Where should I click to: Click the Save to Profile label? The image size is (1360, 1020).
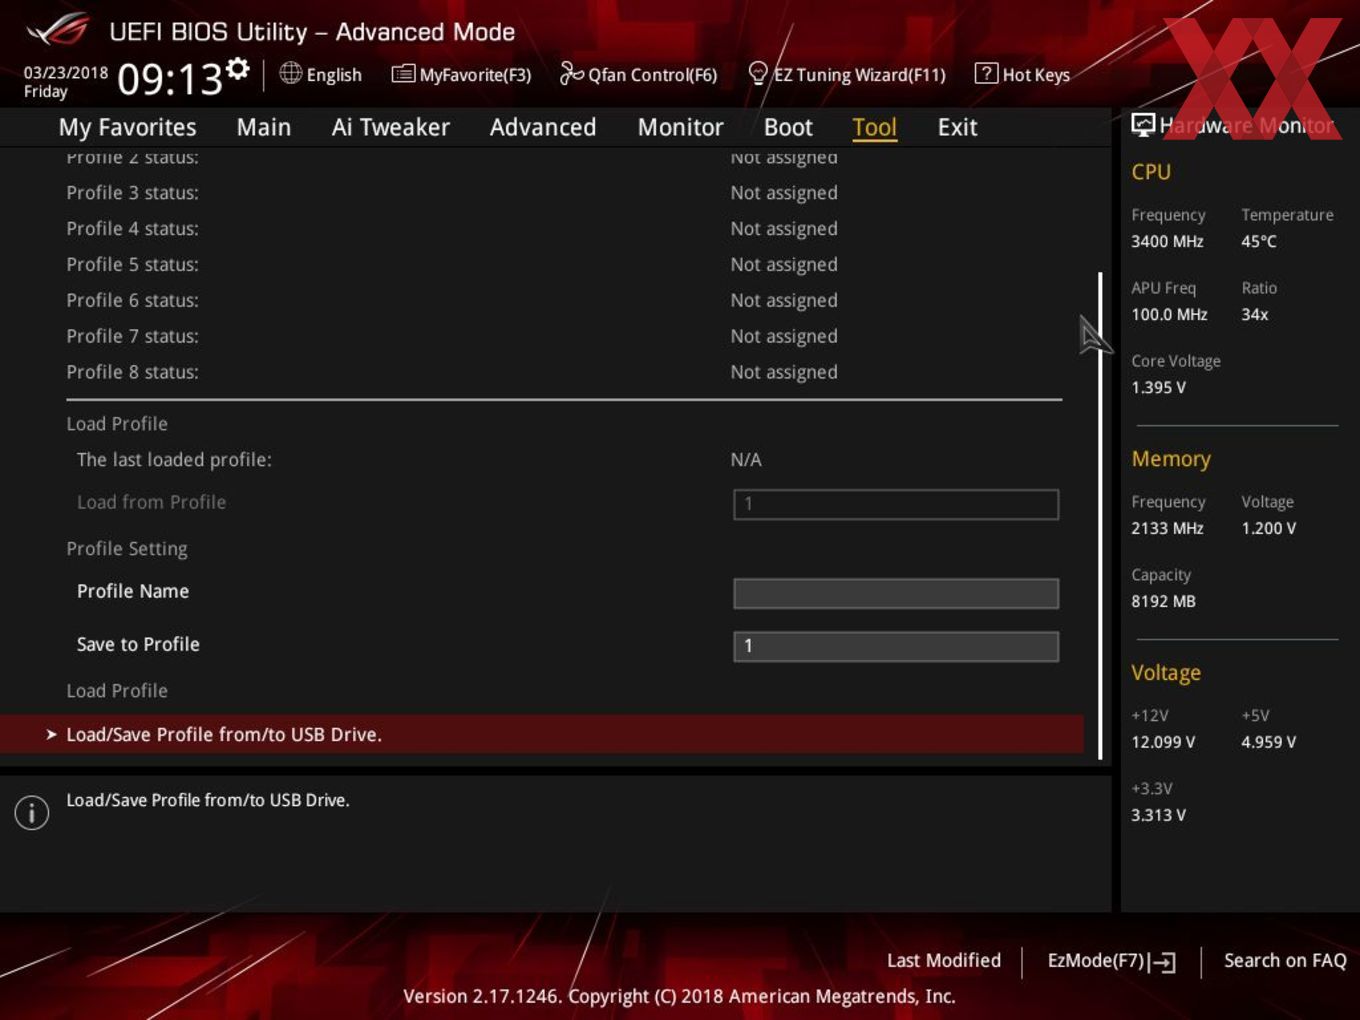click(x=138, y=645)
